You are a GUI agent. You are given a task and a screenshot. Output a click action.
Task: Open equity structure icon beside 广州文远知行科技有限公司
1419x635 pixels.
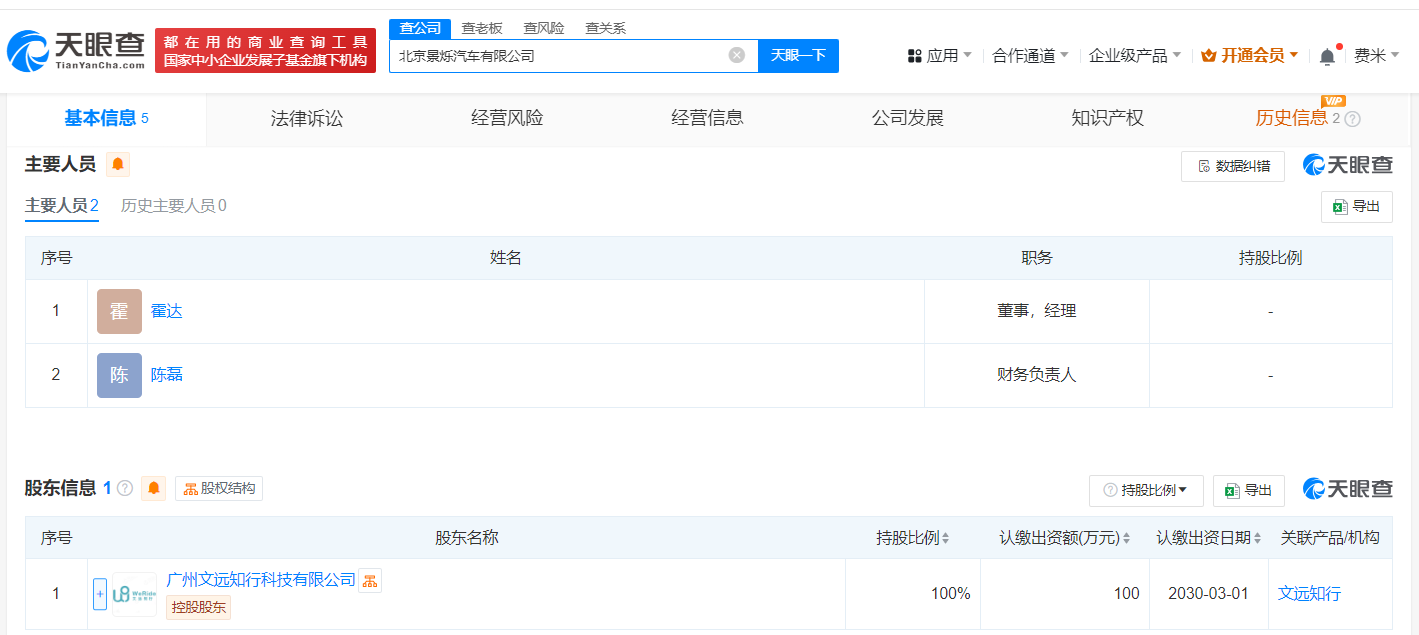coord(370,581)
